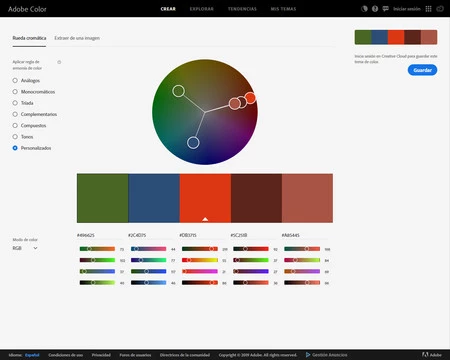Screen dimensions: 450x360
Task: Select the large green swatch
Action: [103, 198]
